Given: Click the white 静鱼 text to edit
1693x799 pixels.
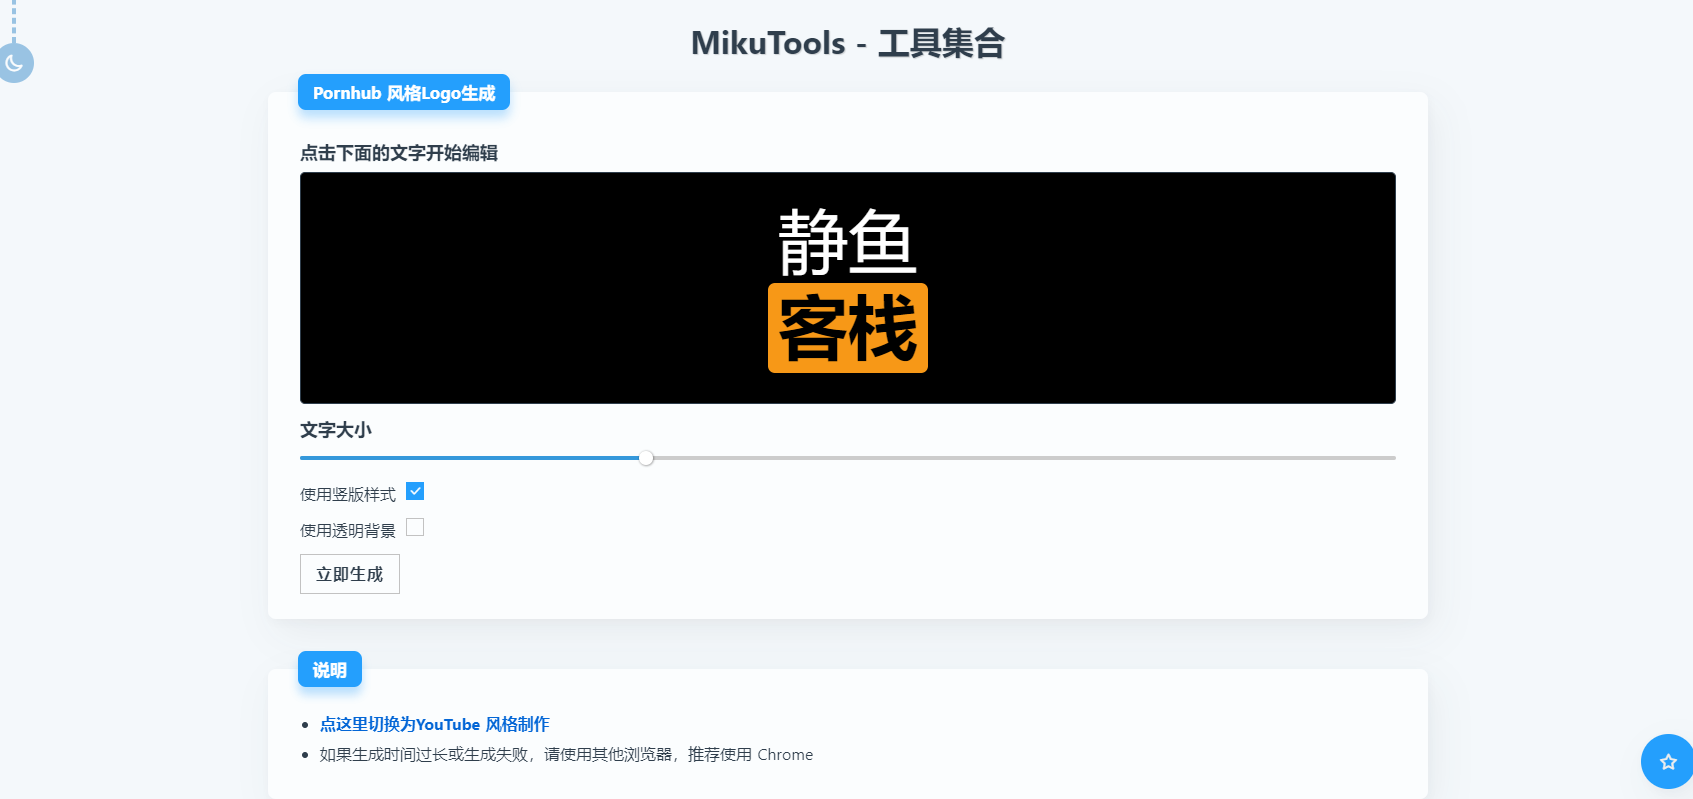Looking at the screenshot, I should point(847,242).
